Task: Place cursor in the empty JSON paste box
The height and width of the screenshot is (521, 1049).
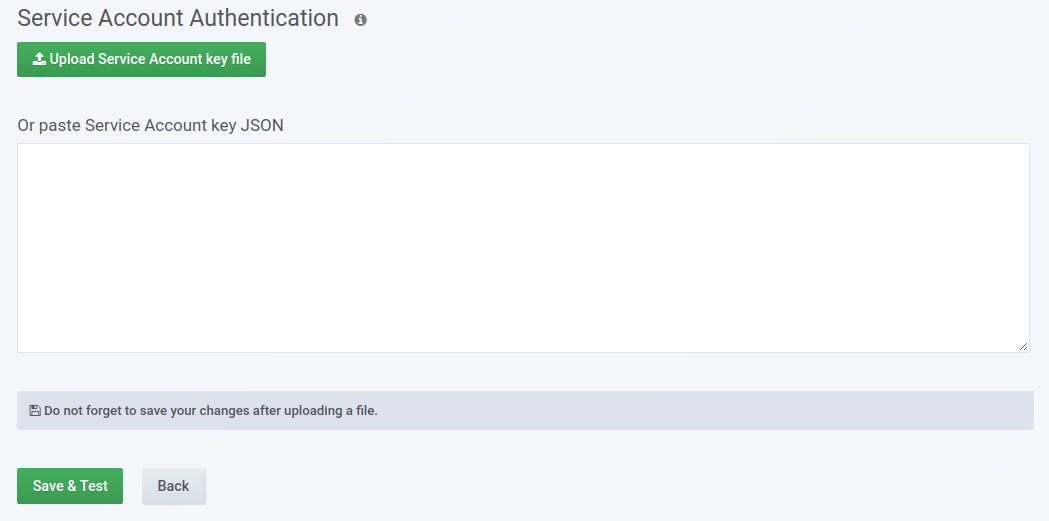Action: [x=523, y=248]
